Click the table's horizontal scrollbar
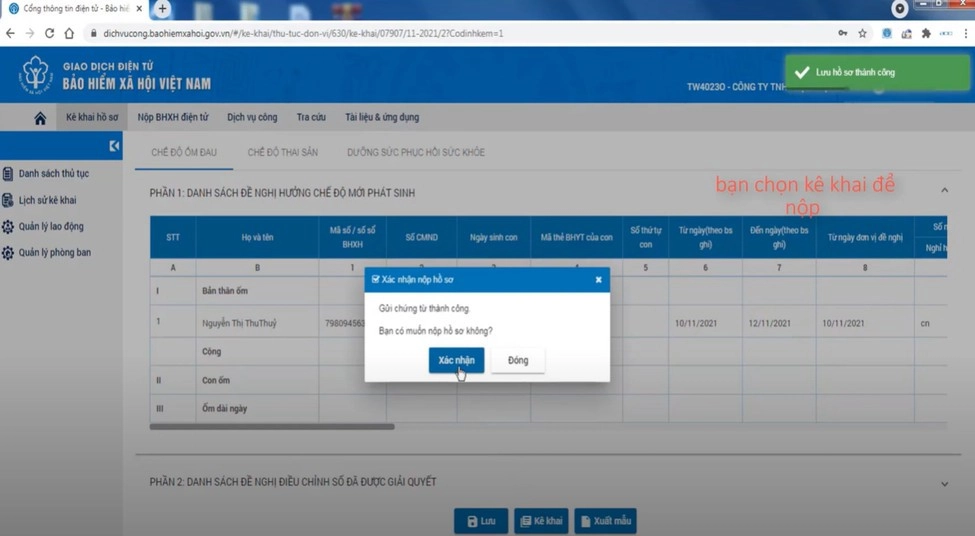Viewport: 975px width, 536px height. click(x=272, y=427)
